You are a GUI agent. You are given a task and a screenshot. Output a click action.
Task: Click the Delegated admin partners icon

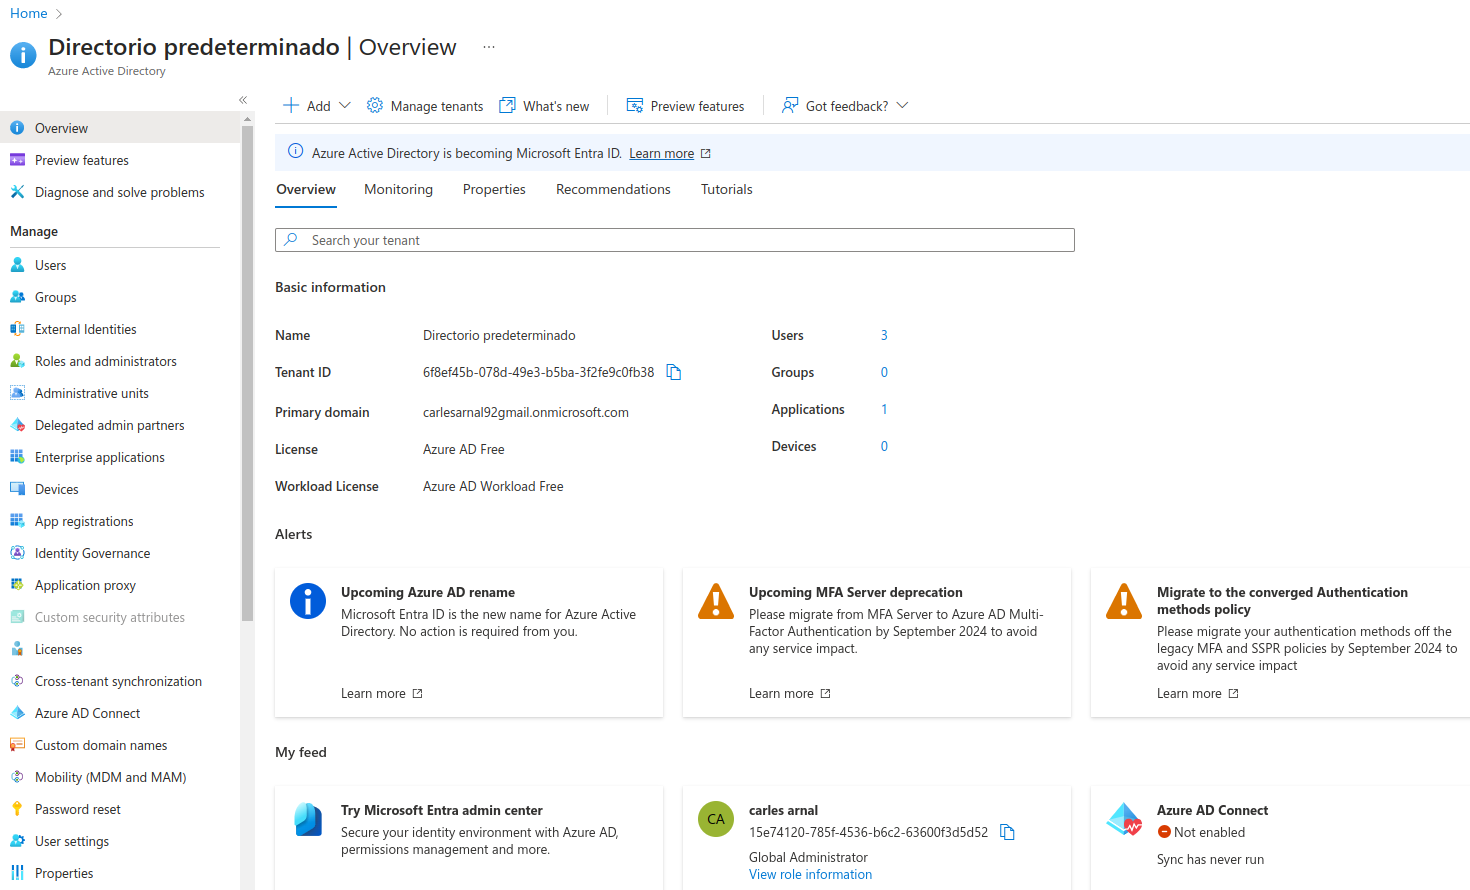(17, 425)
